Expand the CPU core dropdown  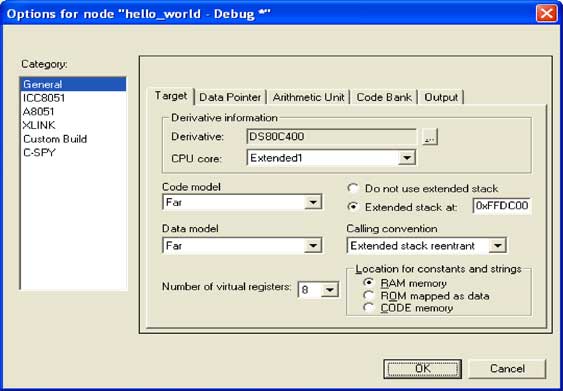click(x=407, y=158)
